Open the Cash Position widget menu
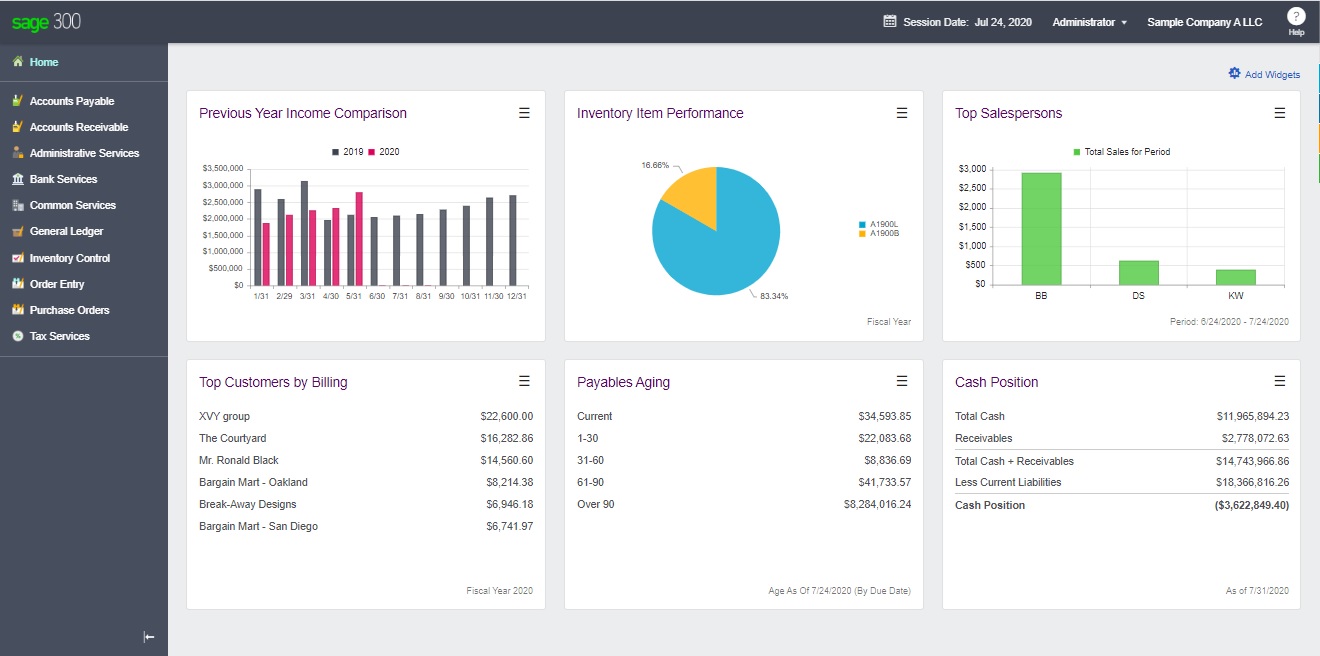This screenshot has width=1320, height=656. coord(1280,381)
